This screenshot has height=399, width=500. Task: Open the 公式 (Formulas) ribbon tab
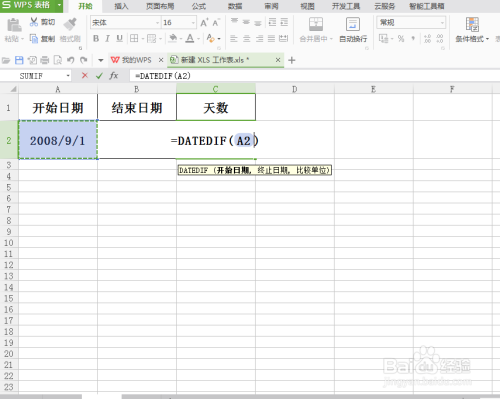[199, 6]
